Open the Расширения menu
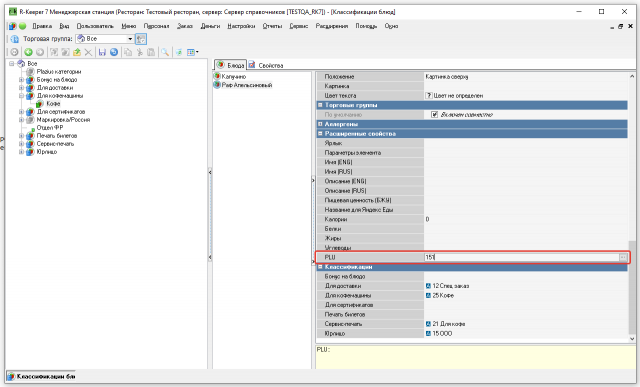This screenshot has height=387, width=640. (x=332, y=26)
